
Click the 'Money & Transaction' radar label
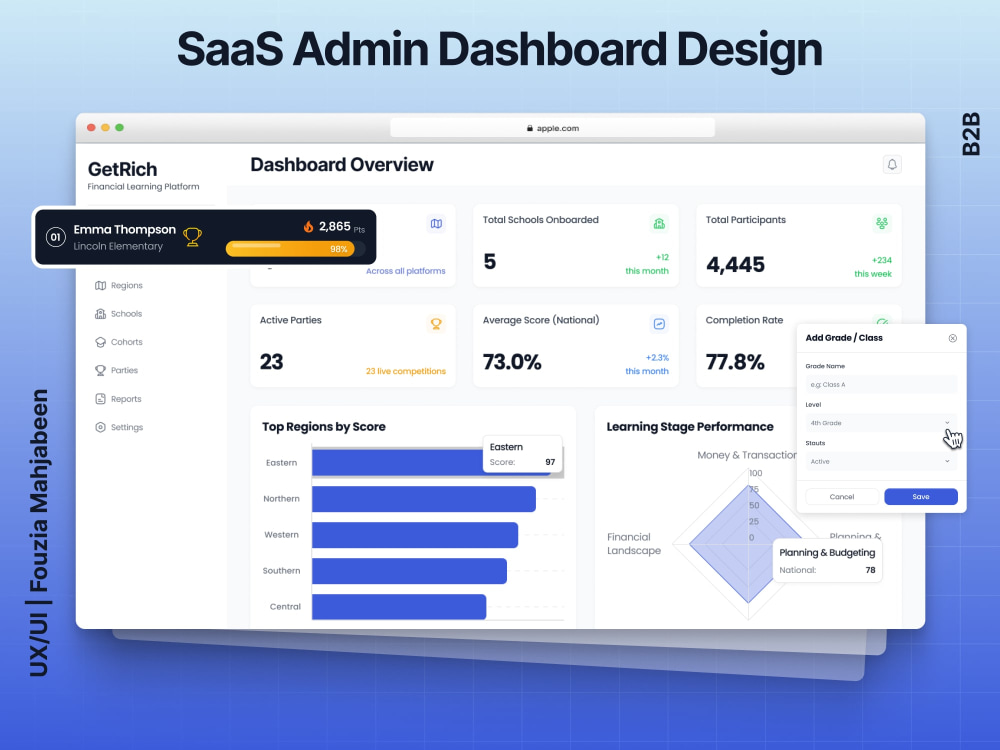click(747, 455)
